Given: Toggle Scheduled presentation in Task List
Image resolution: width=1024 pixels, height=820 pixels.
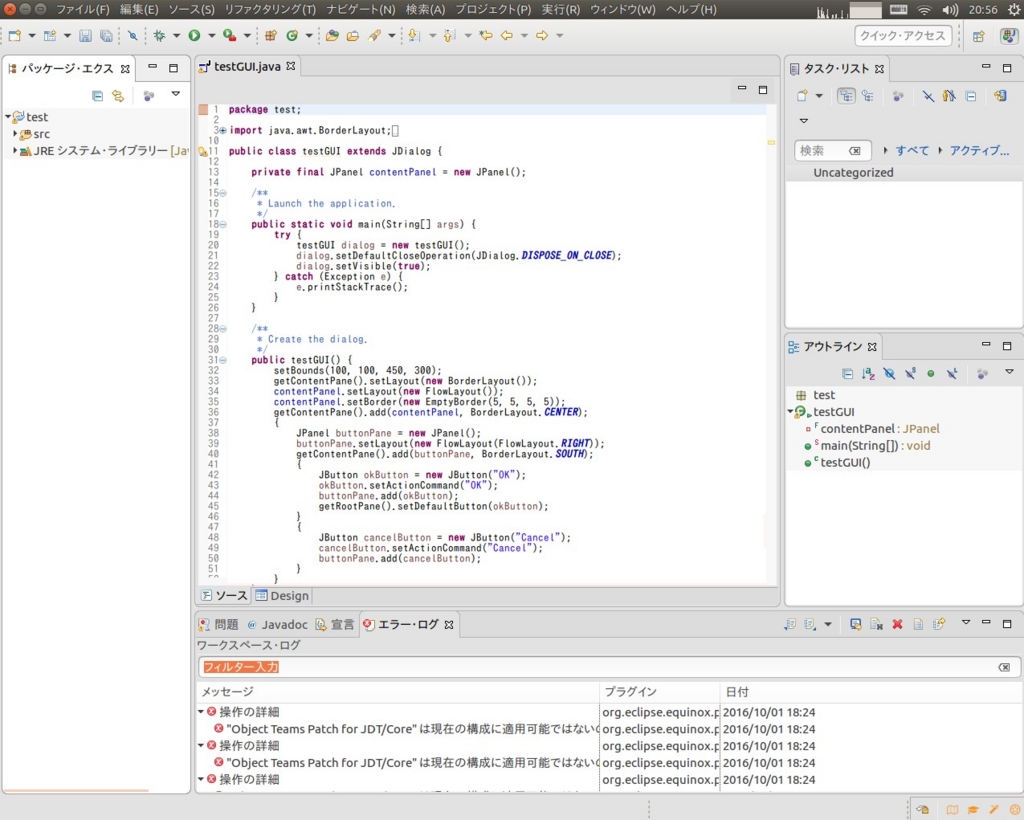Looking at the screenshot, I should (x=868, y=96).
